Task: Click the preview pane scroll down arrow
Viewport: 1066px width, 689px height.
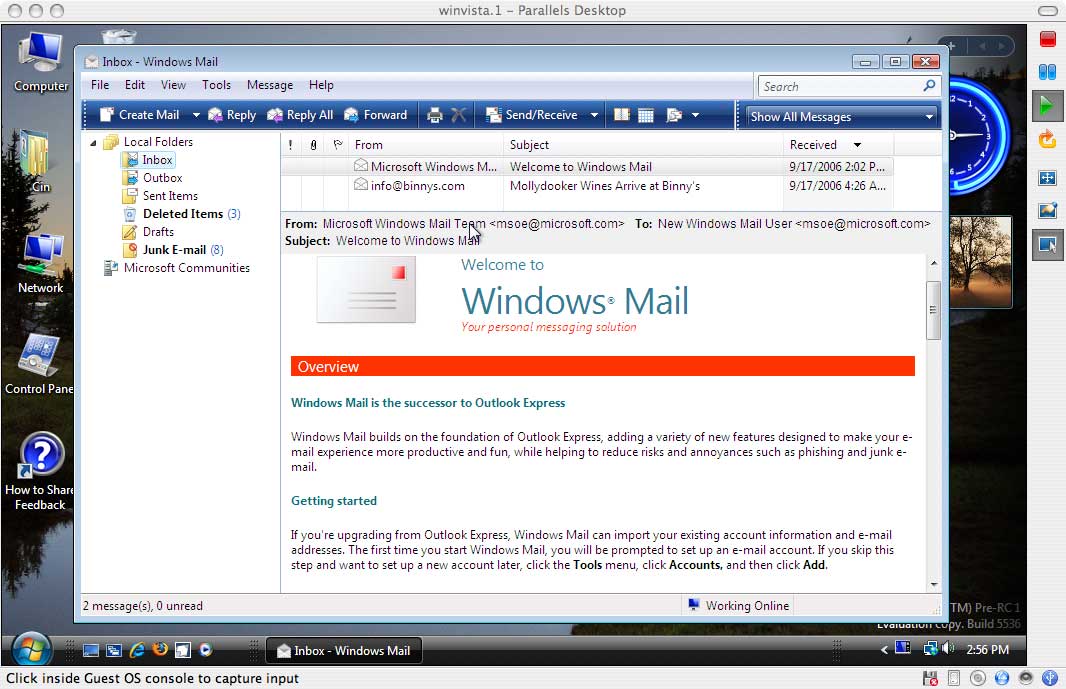Action: (x=934, y=584)
